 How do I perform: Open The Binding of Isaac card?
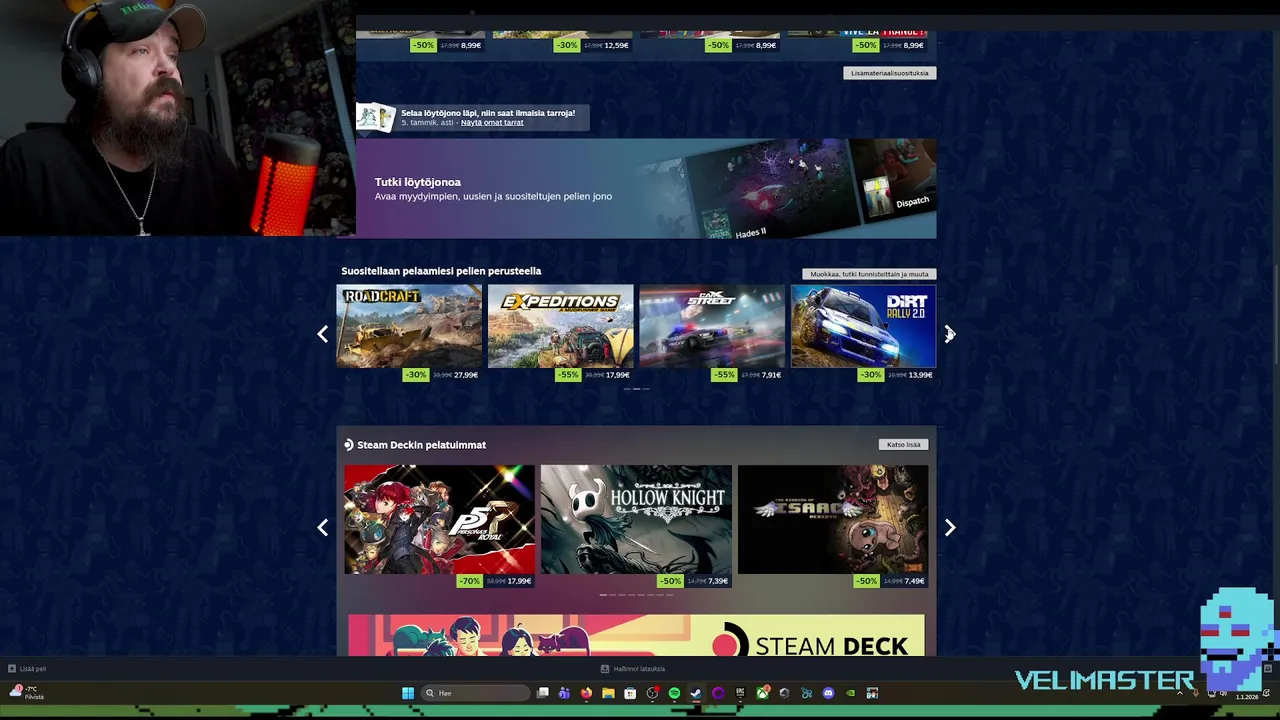point(833,519)
